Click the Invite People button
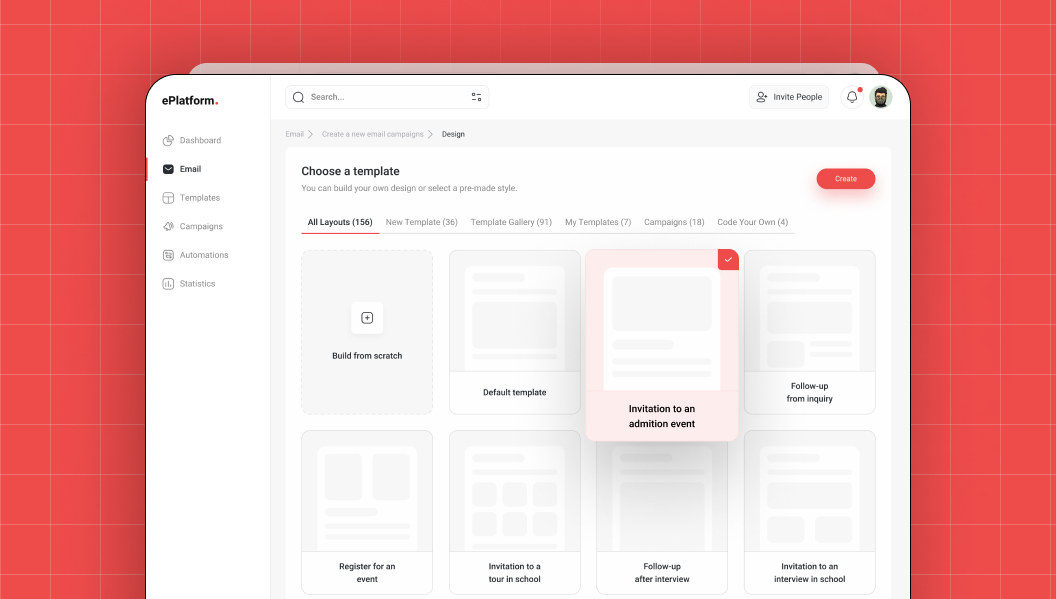This screenshot has width=1056, height=599. [789, 97]
